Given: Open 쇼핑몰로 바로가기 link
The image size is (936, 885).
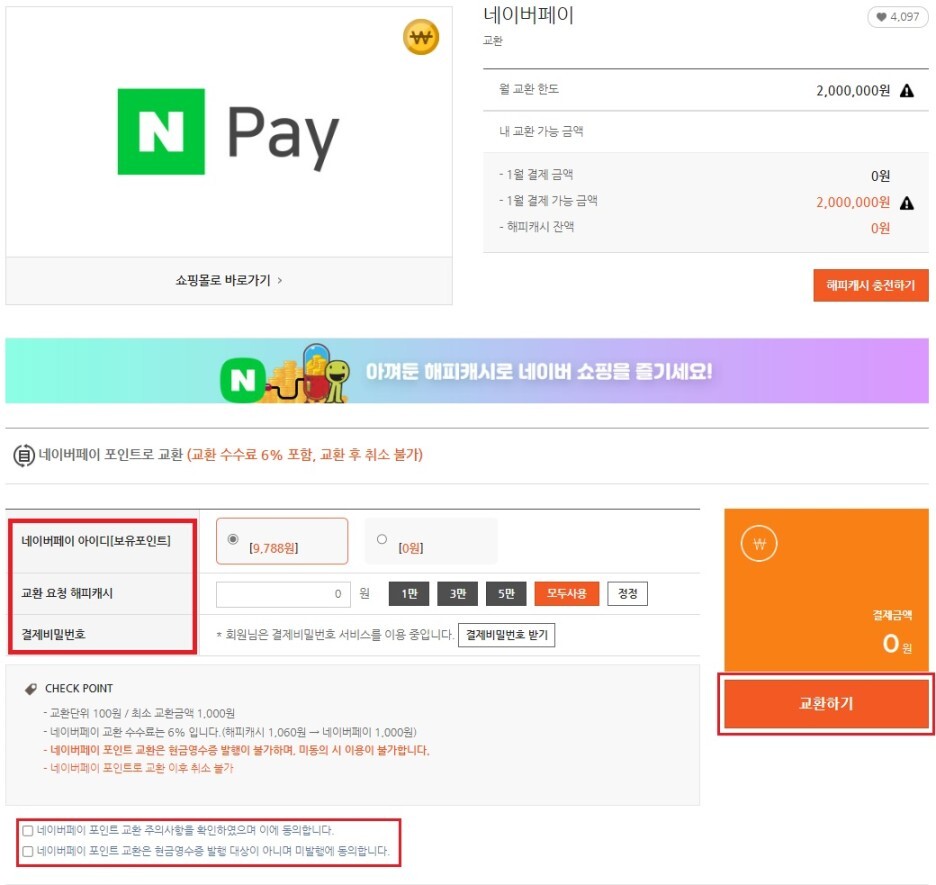Looking at the screenshot, I should pos(229,280).
